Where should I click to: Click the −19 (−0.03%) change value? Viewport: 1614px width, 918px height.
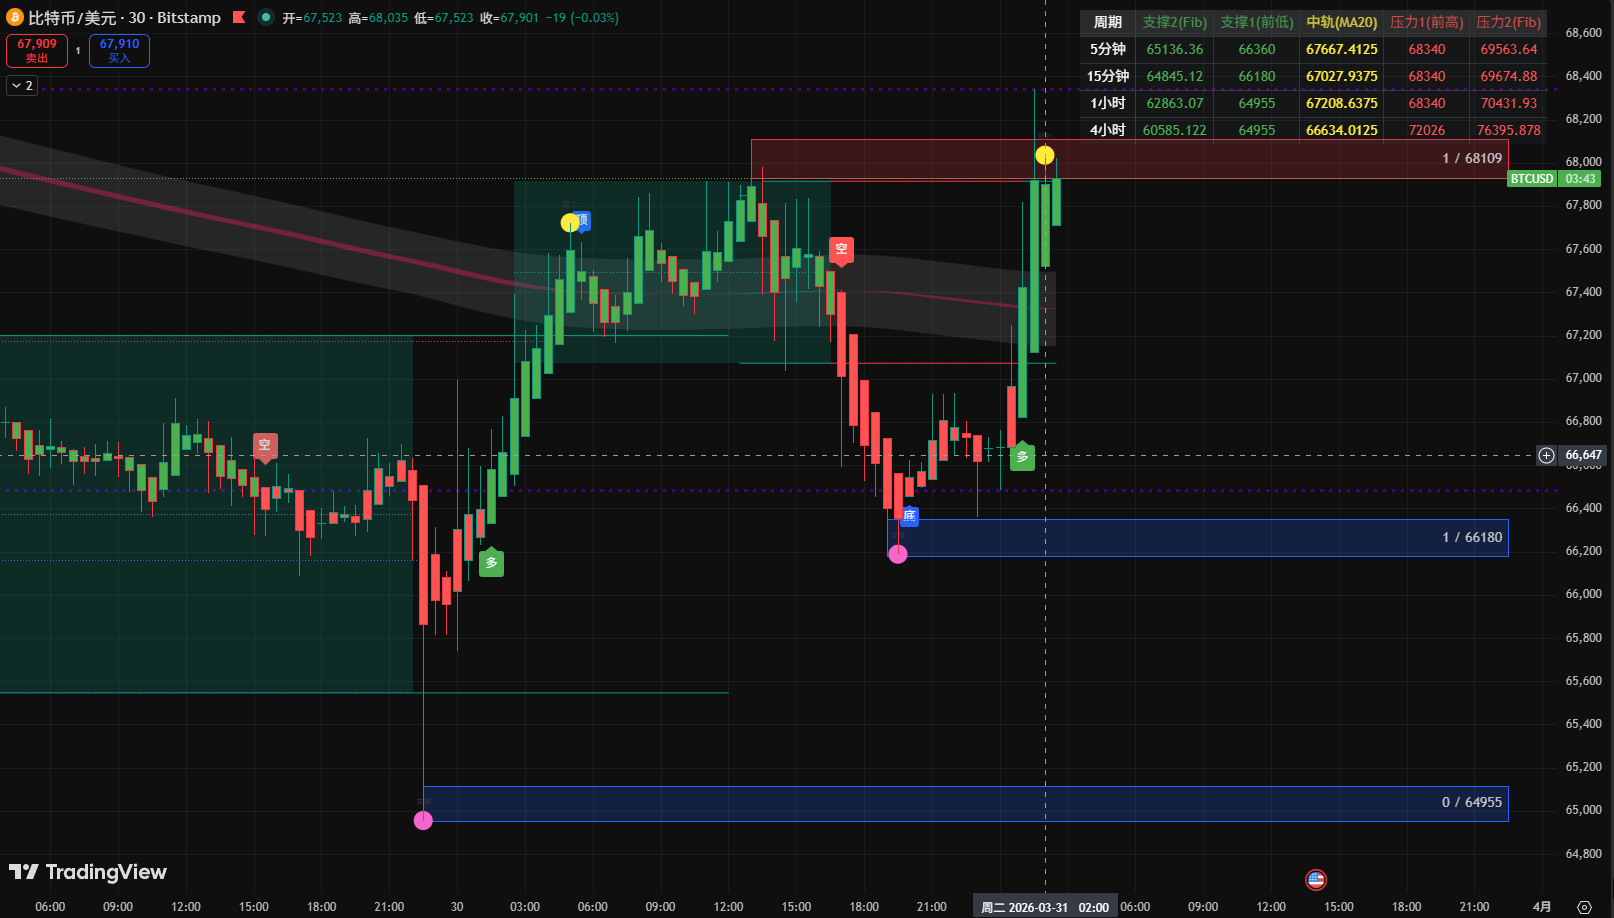point(582,18)
